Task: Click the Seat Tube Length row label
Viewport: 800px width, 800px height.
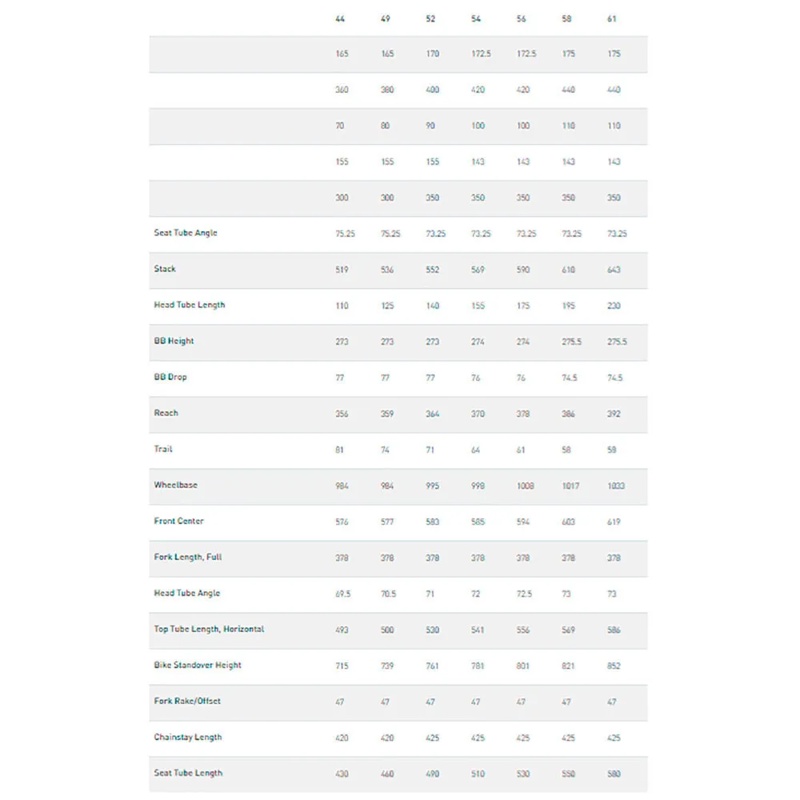Action: (188, 773)
